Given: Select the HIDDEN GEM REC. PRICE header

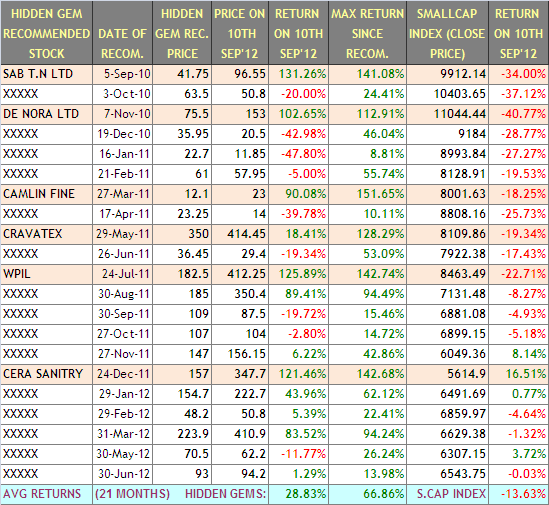Looking at the screenshot, I should coord(182,33).
